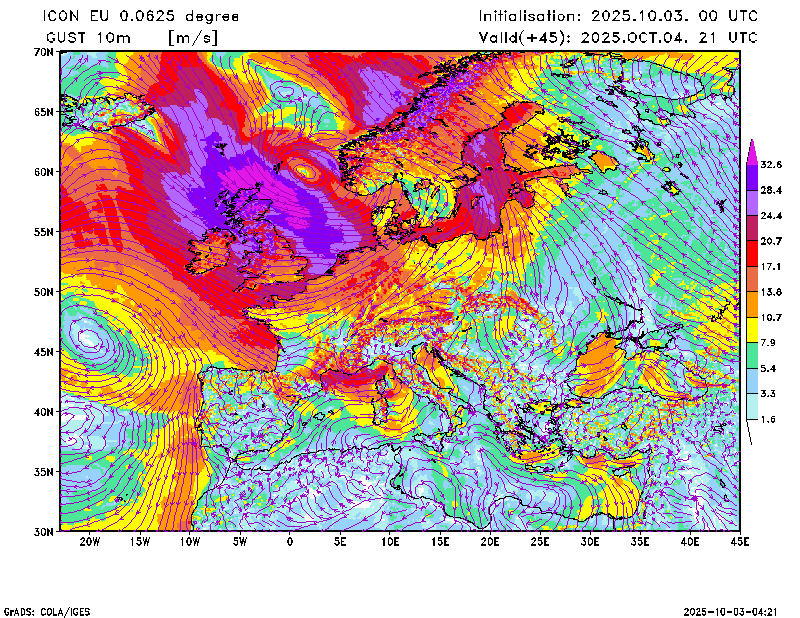
Task: Click the 32.6 value on the legend
Action: (771, 164)
